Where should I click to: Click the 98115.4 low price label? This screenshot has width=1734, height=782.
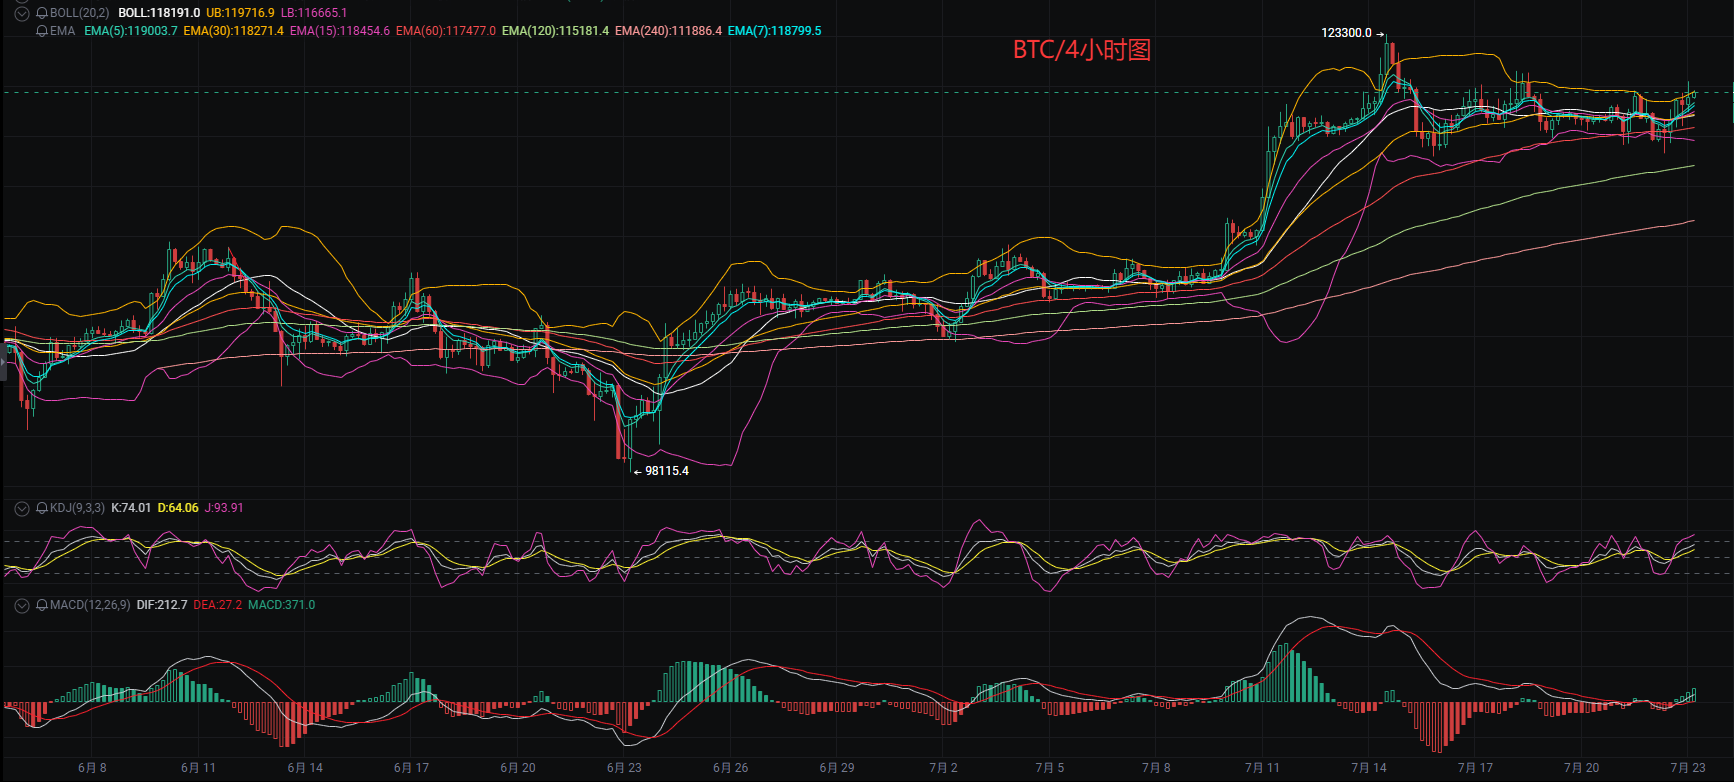(x=667, y=471)
